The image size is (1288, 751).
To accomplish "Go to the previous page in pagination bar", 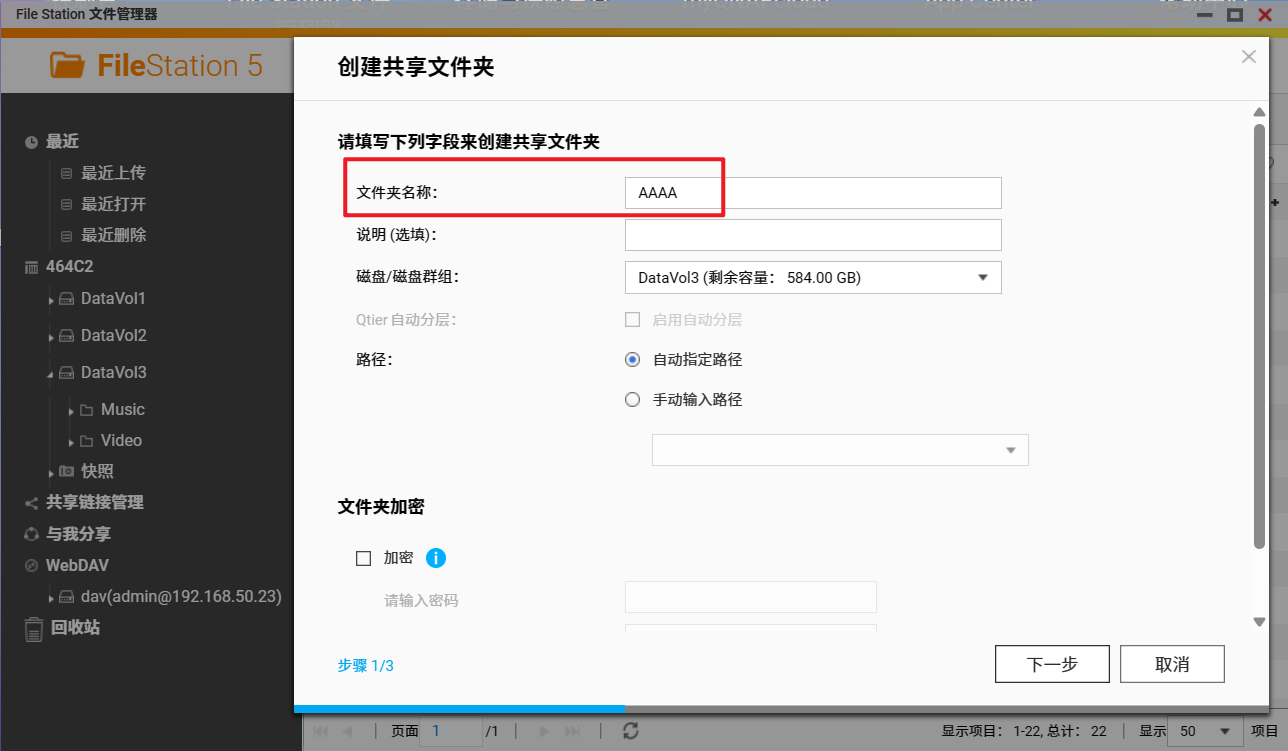I will [x=347, y=731].
